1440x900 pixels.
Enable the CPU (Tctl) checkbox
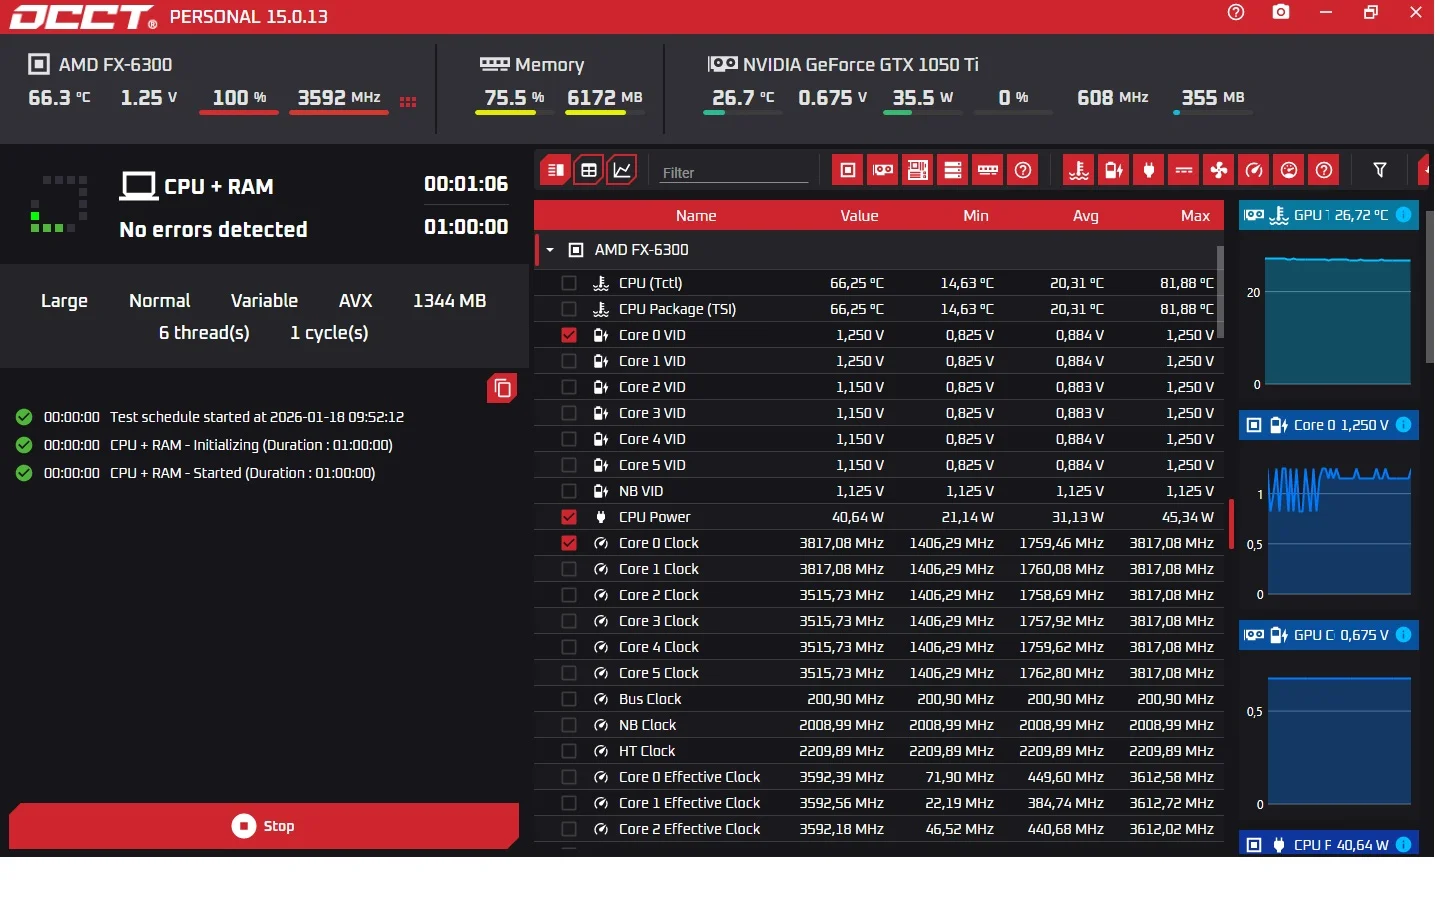(x=569, y=283)
